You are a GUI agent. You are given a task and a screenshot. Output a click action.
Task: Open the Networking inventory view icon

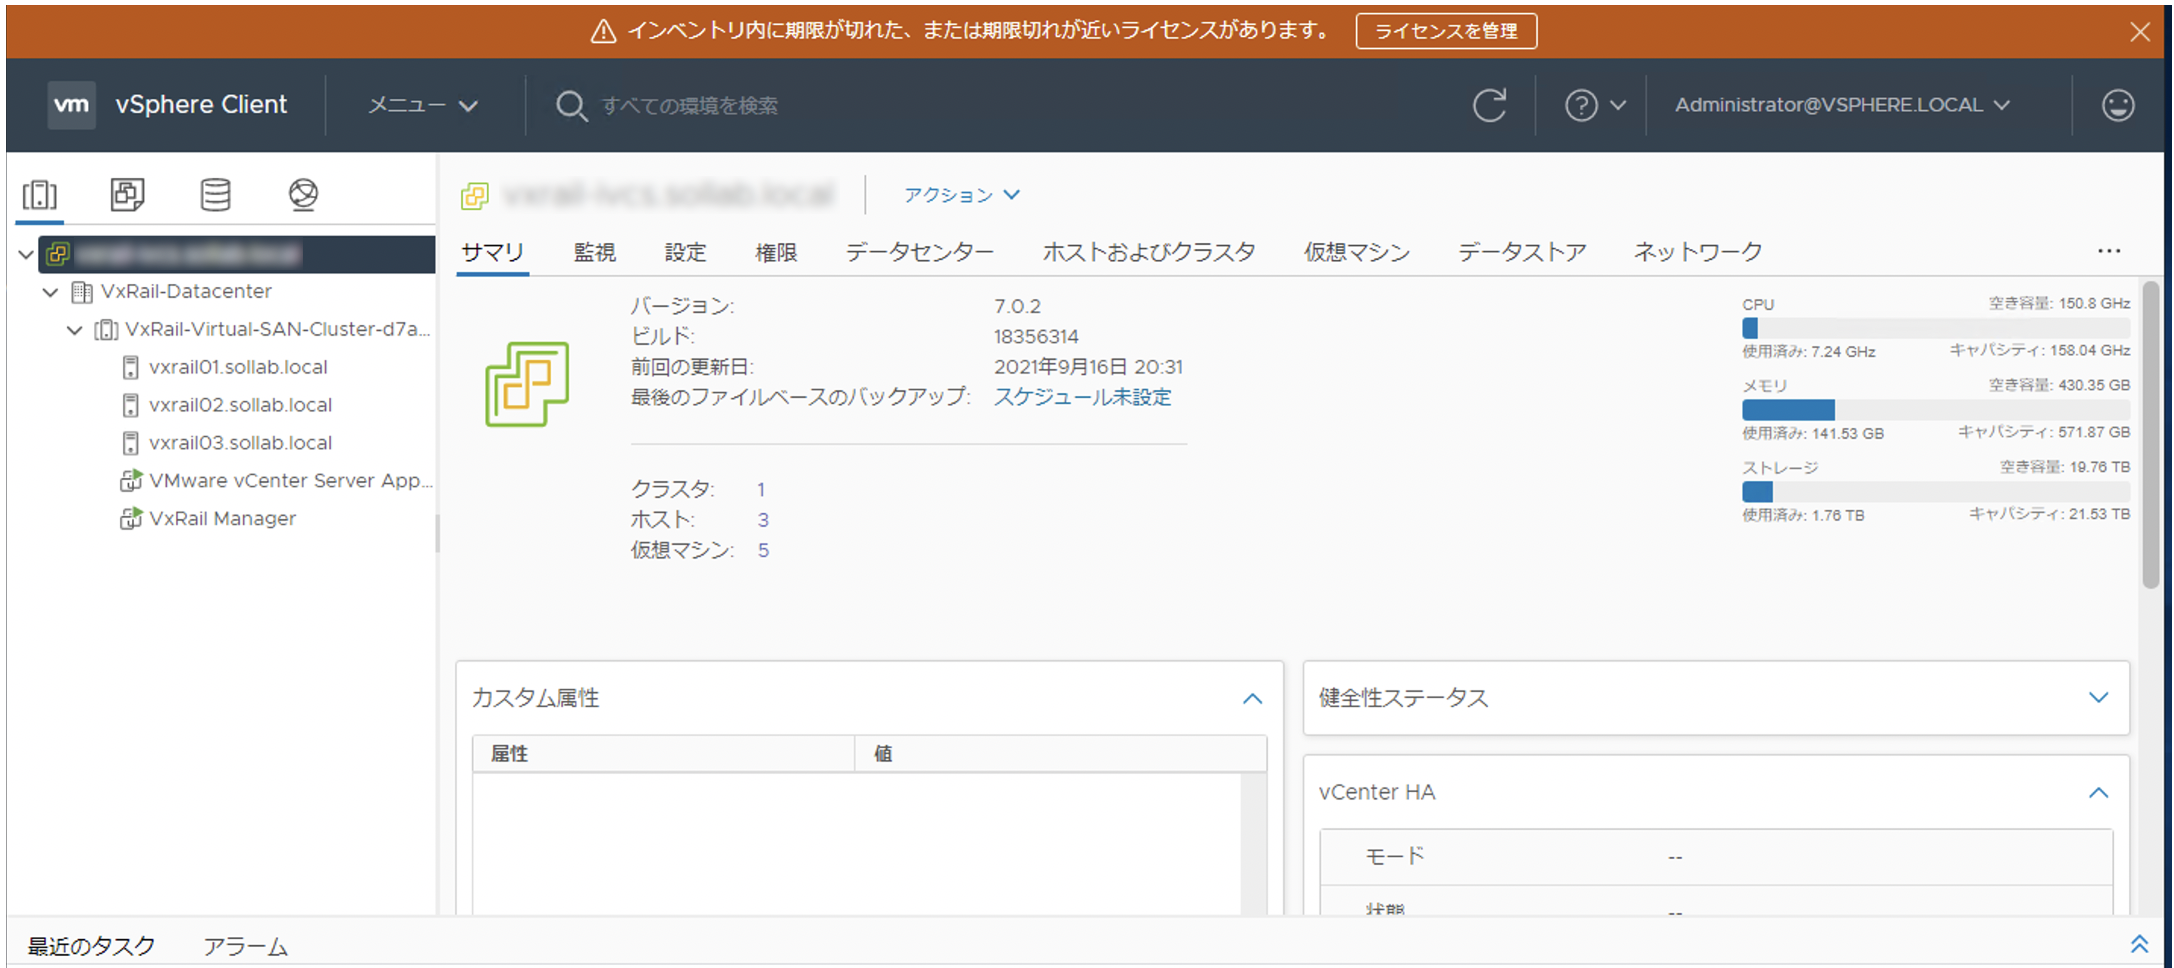(303, 194)
